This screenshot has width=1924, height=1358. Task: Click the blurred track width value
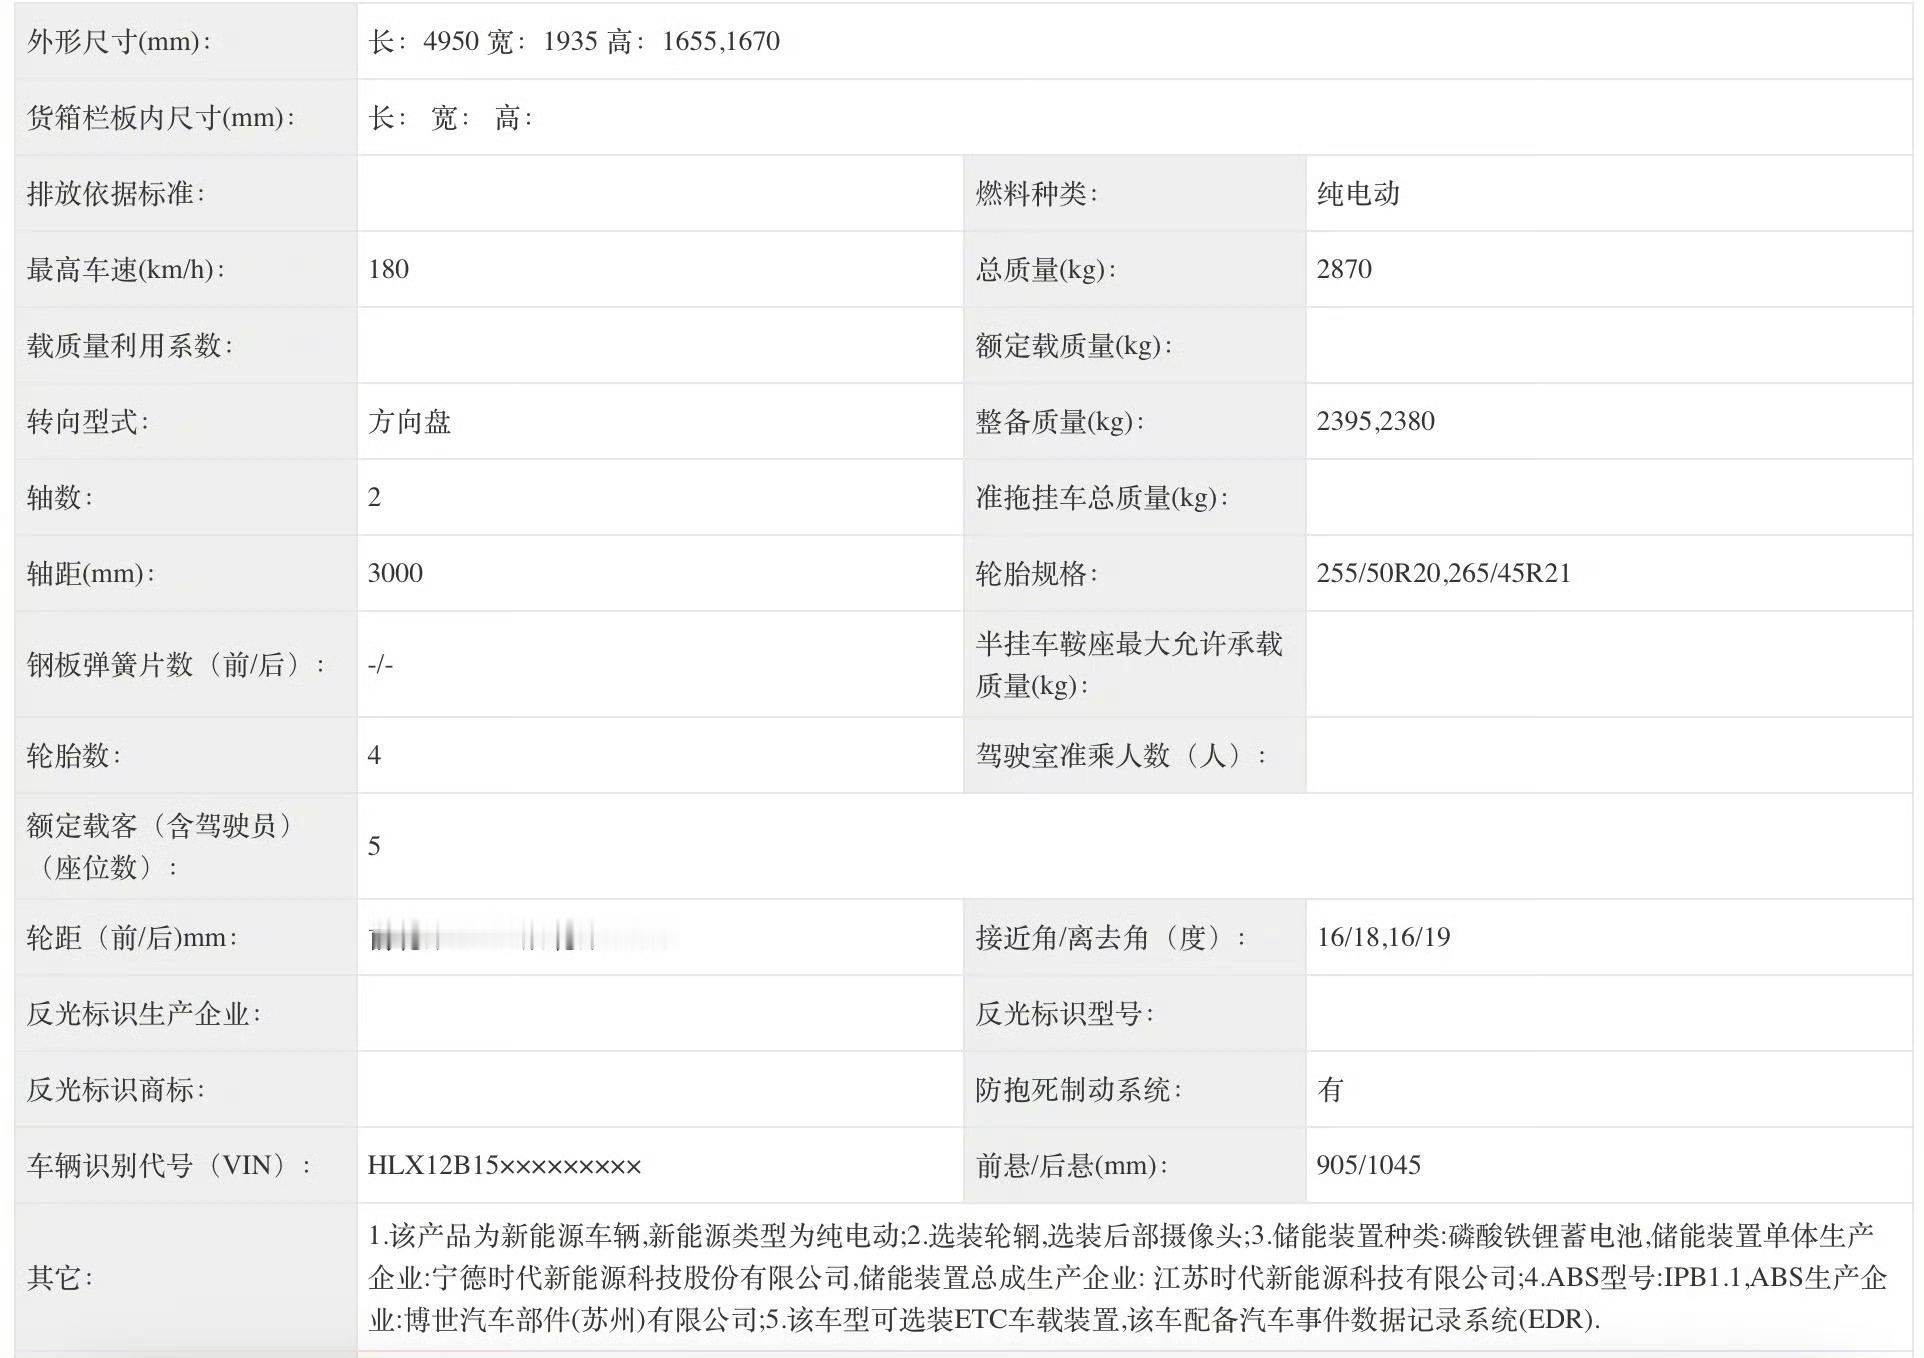coord(525,938)
